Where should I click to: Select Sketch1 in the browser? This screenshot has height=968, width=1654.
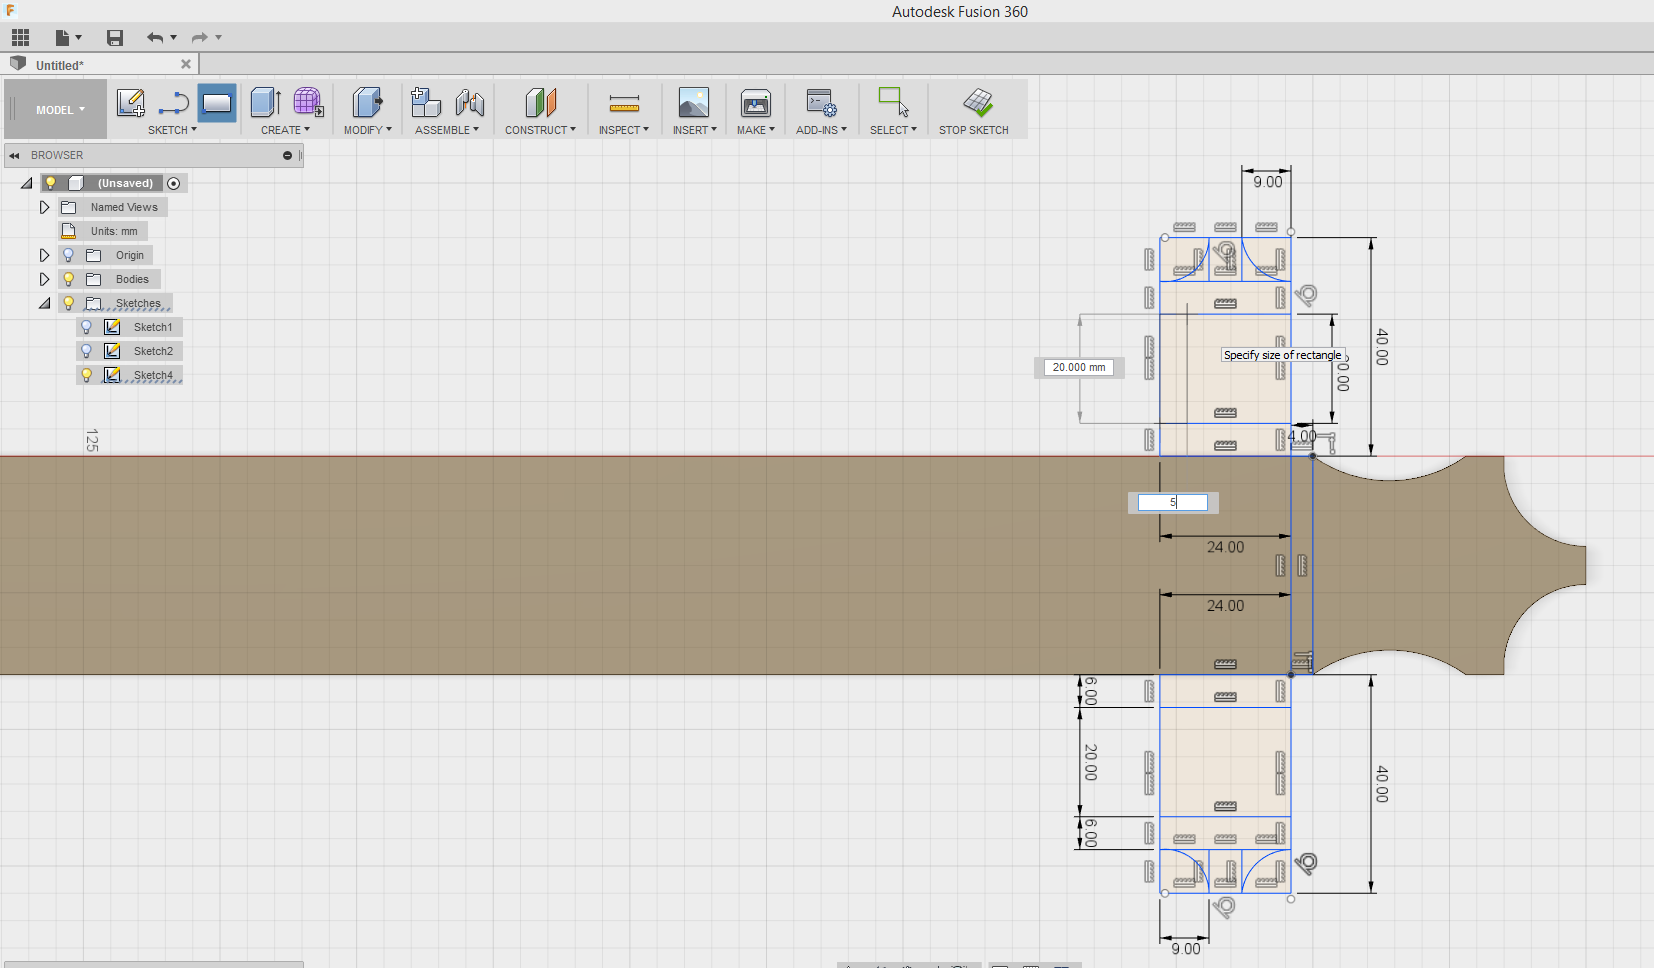153,327
